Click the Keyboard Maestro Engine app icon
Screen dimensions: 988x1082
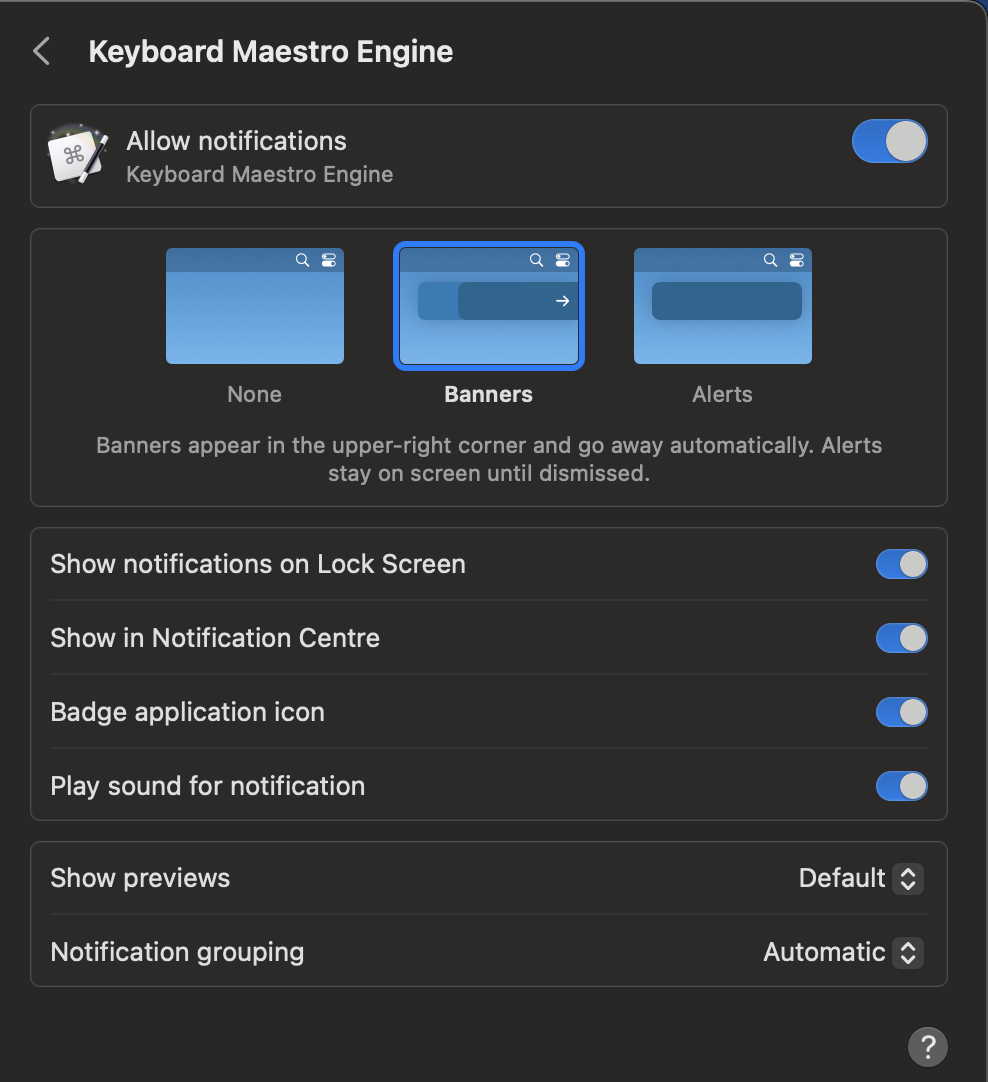78,154
